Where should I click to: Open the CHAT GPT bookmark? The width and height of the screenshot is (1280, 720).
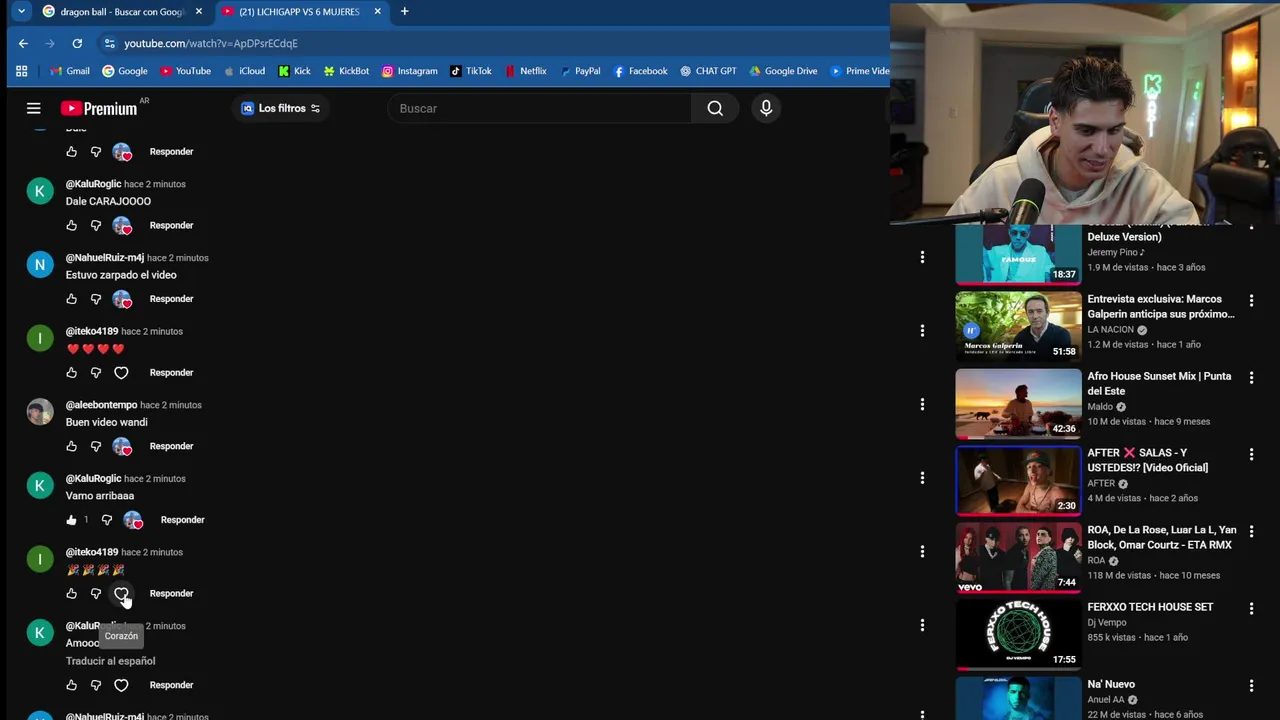(x=708, y=71)
